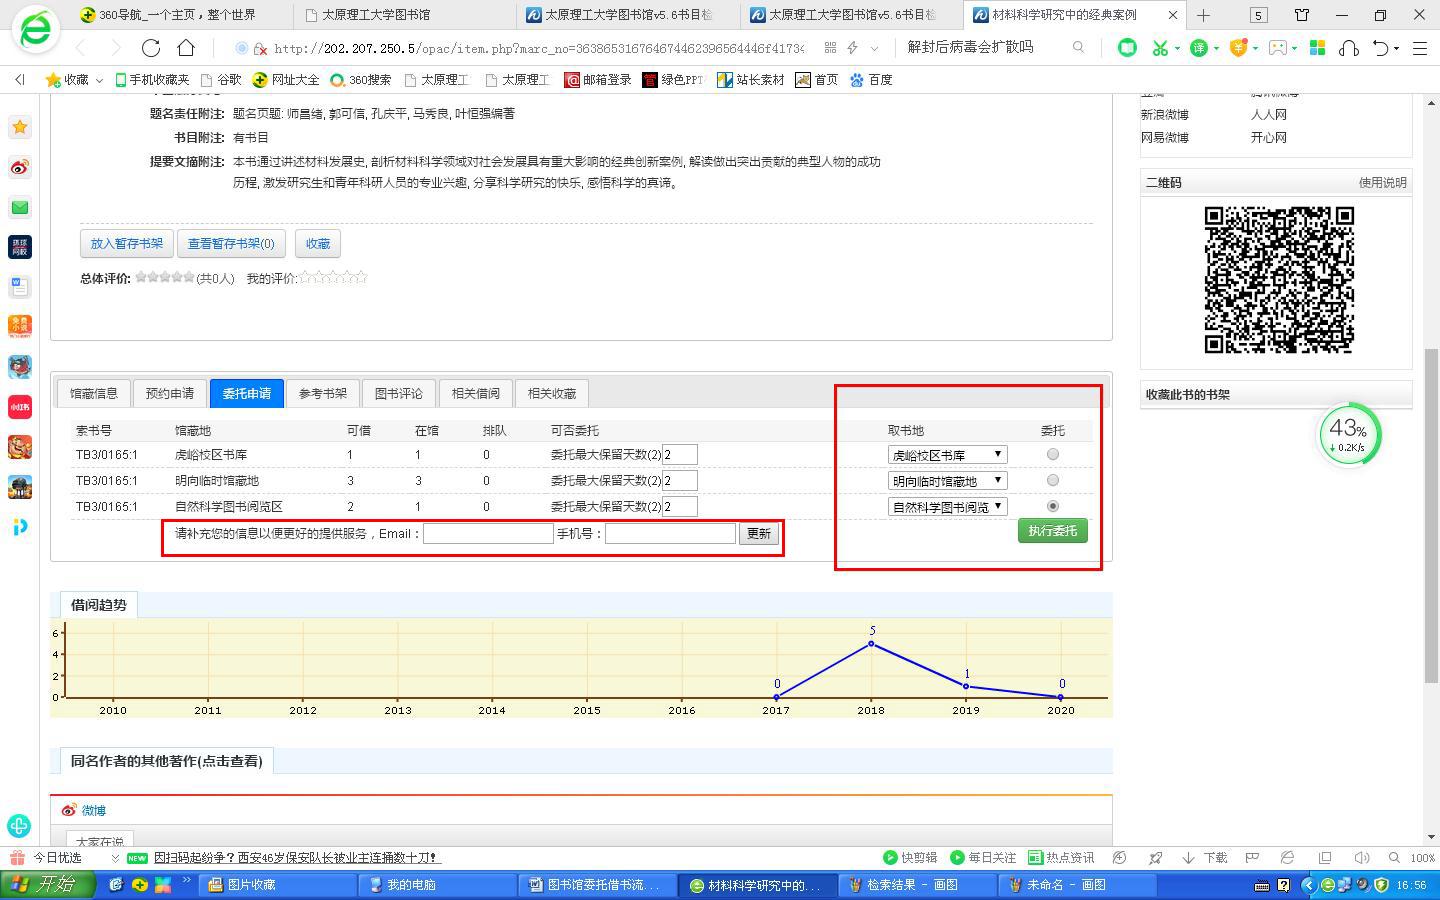Open 虎峪校区书库 pickup location dropdown
The width and height of the screenshot is (1440, 900).
click(x=947, y=455)
